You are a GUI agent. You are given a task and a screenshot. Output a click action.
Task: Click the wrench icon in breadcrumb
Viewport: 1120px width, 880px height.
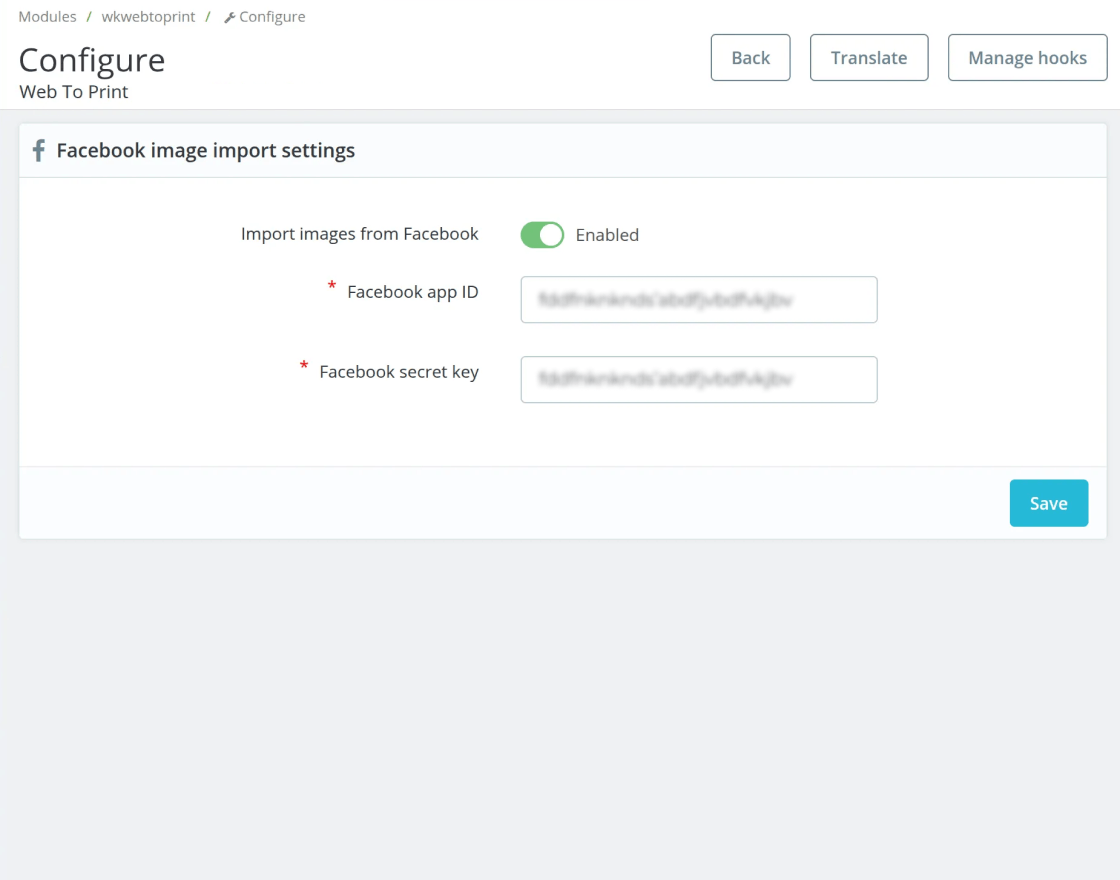pyautogui.click(x=229, y=17)
